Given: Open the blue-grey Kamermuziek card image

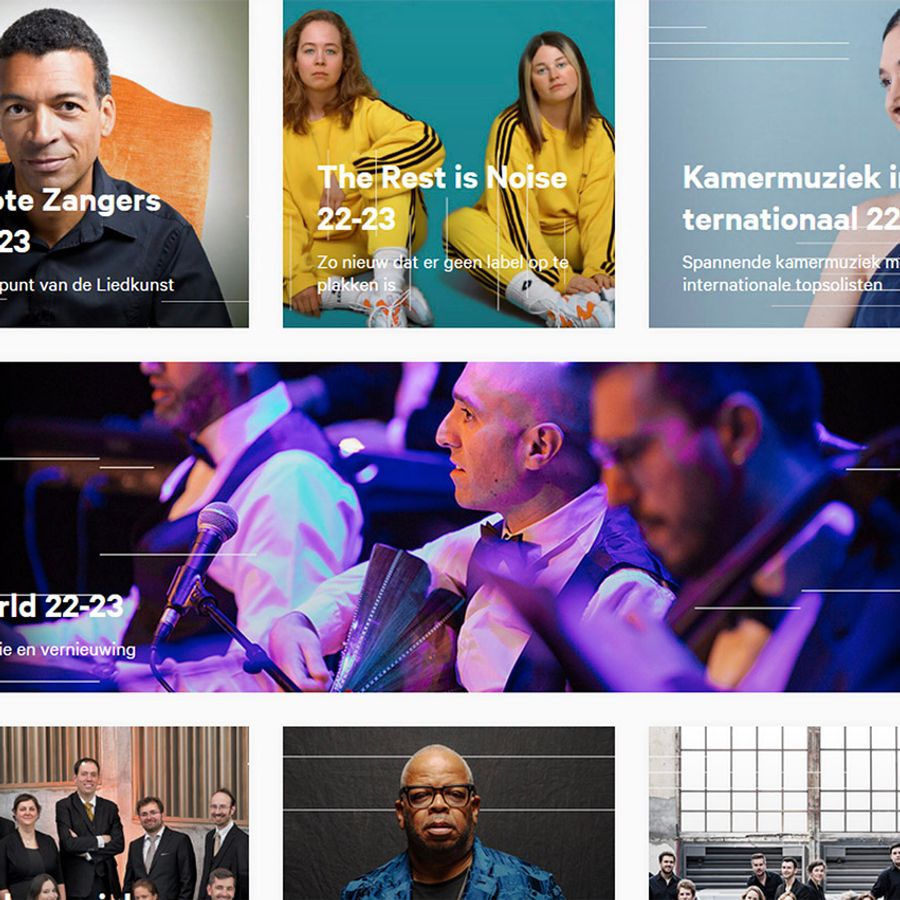Looking at the screenshot, I should 774,164.
